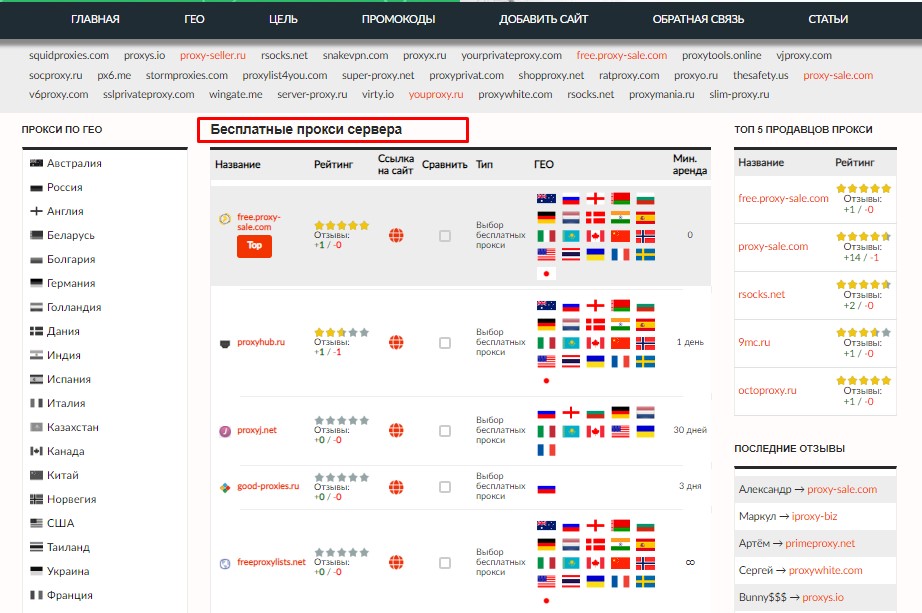Click the Japan flag in free.proxy-sale.com GEO cell
This screenshot has width=922, height=613.
(546, 274)
